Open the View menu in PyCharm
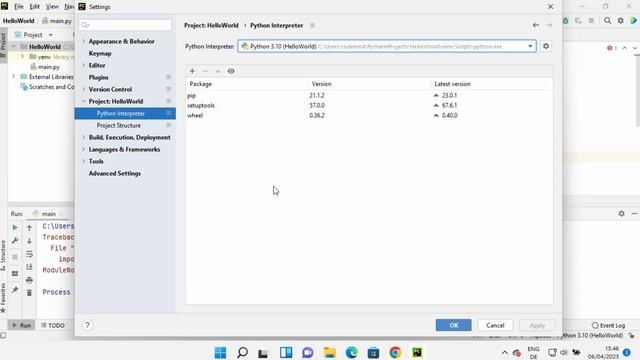 [52, 7]
